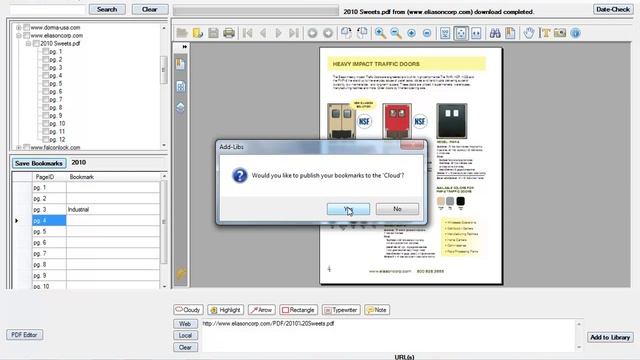
Task: Check the www.eliasoncorp.com checkbox
Action: point(27,36)
